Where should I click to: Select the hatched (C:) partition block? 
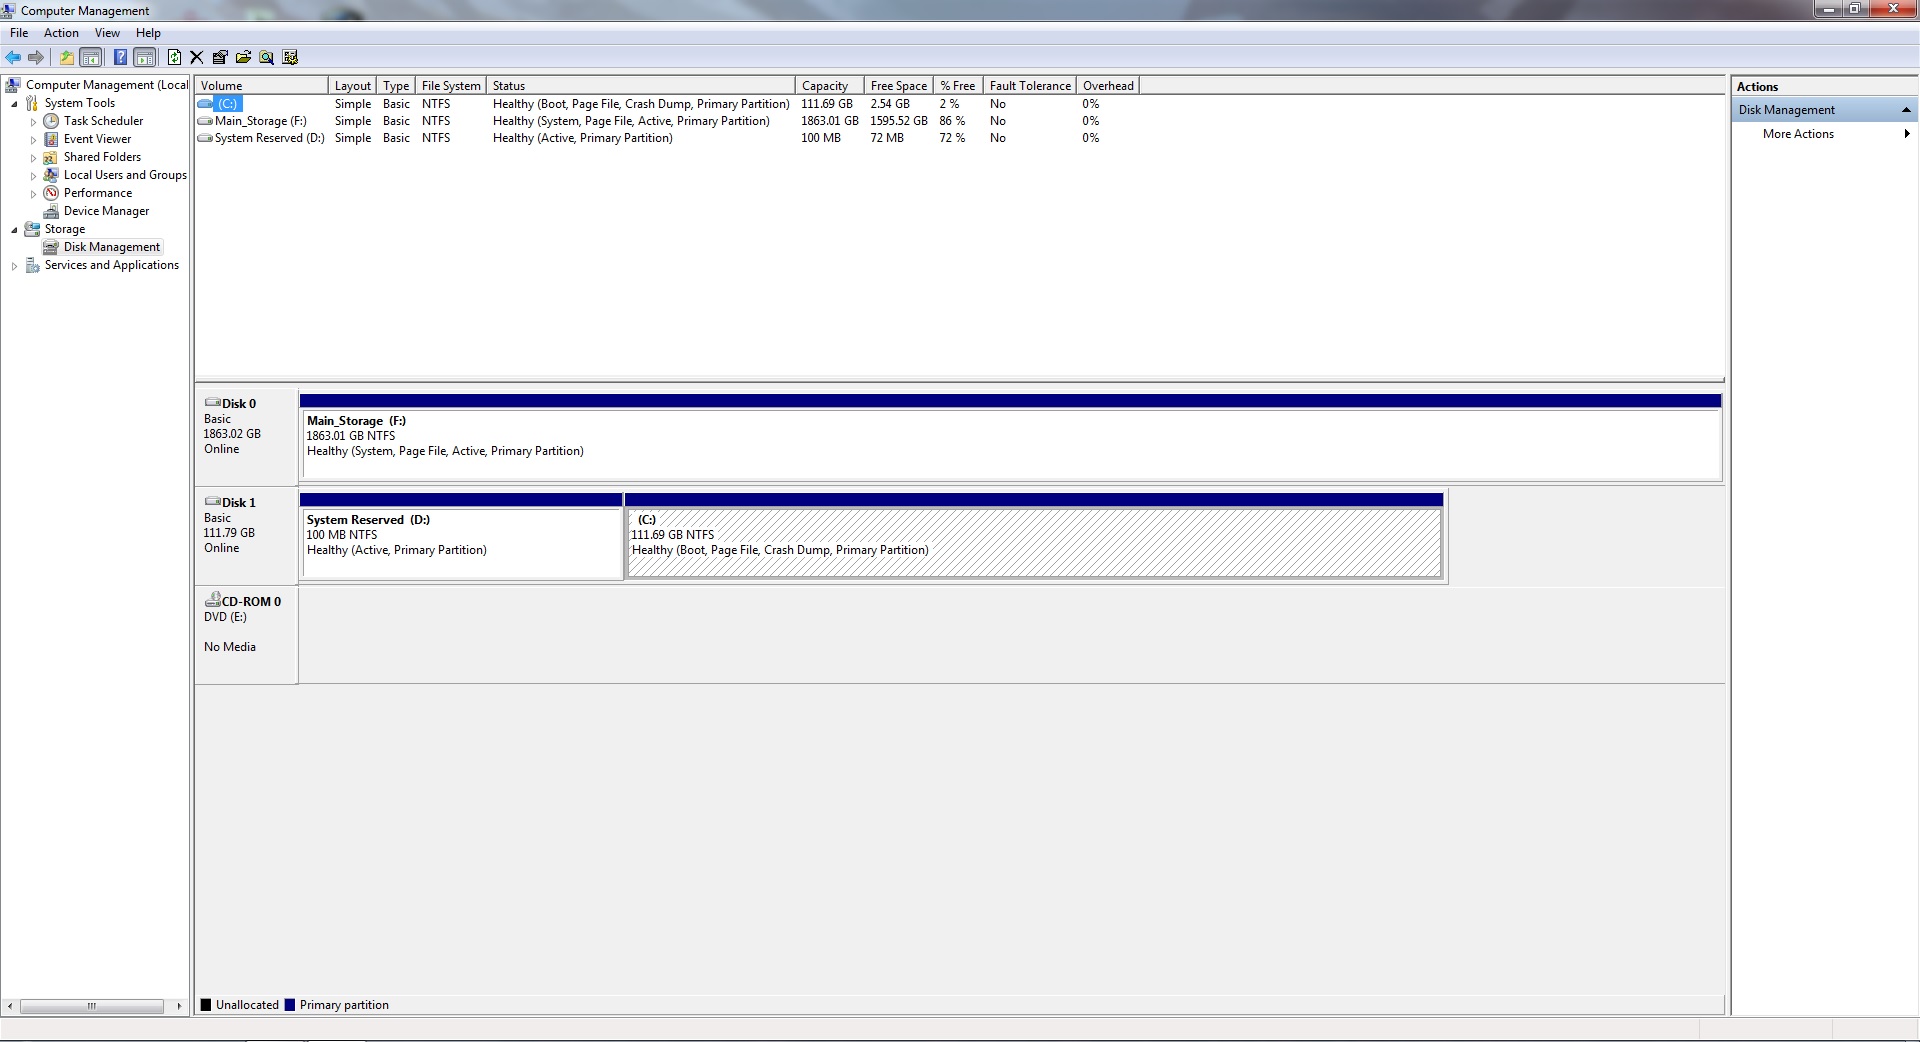tap(1034, 536)
